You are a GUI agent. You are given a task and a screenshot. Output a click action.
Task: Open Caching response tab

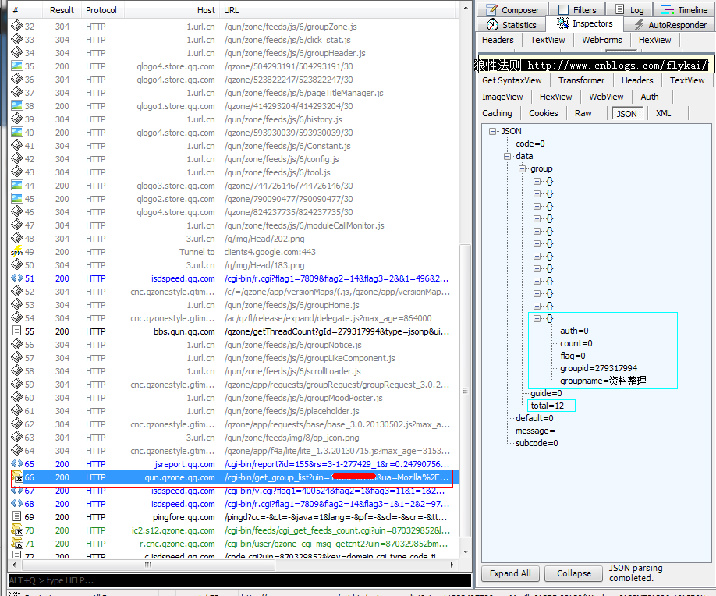point(497,113)
